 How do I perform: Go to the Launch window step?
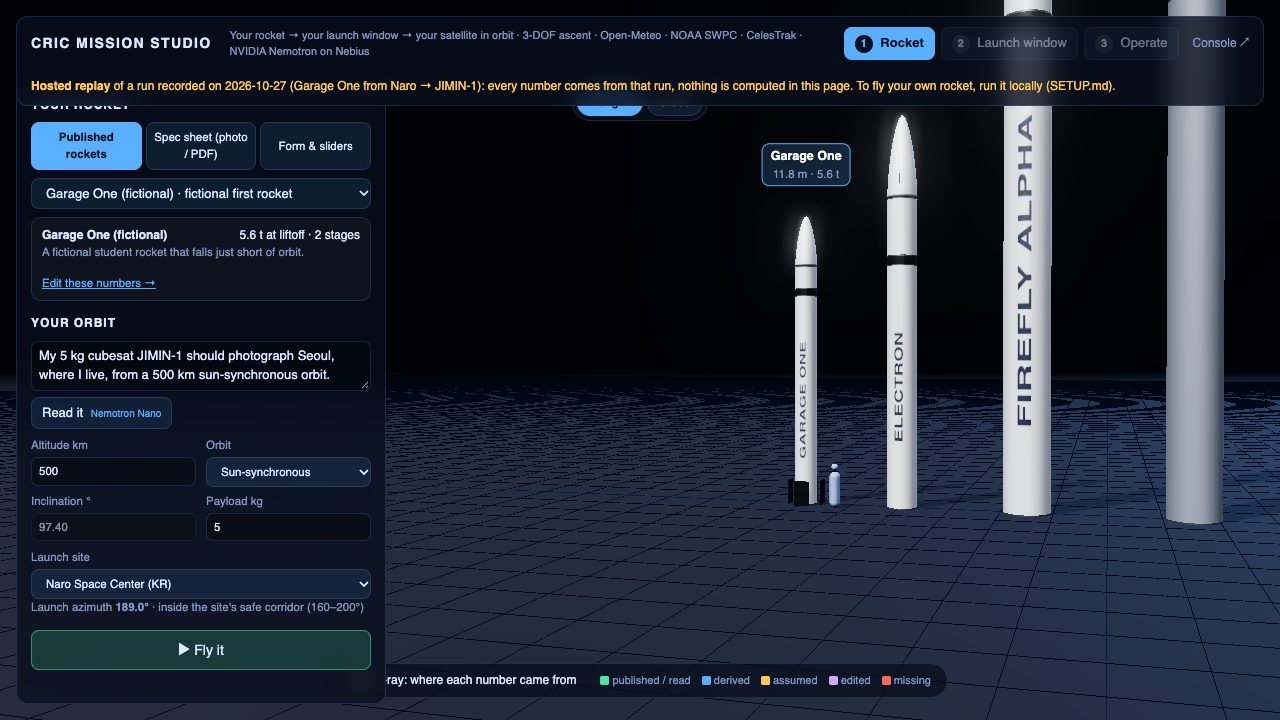(1010, 43)
